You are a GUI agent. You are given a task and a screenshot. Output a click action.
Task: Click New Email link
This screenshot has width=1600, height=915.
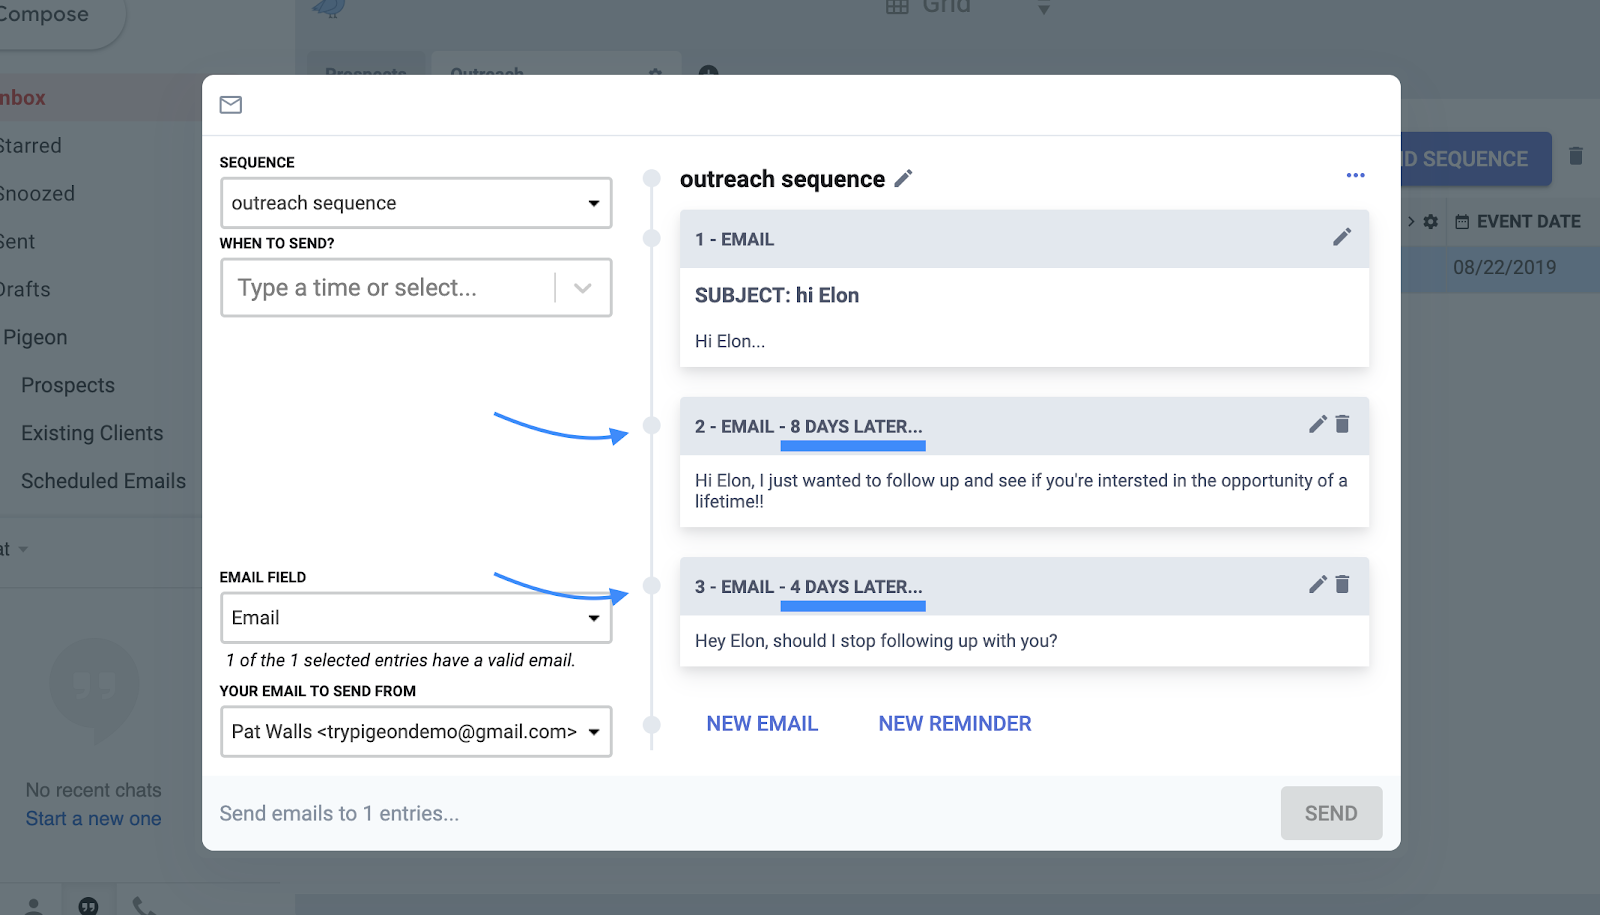click(x=762, y=724)
